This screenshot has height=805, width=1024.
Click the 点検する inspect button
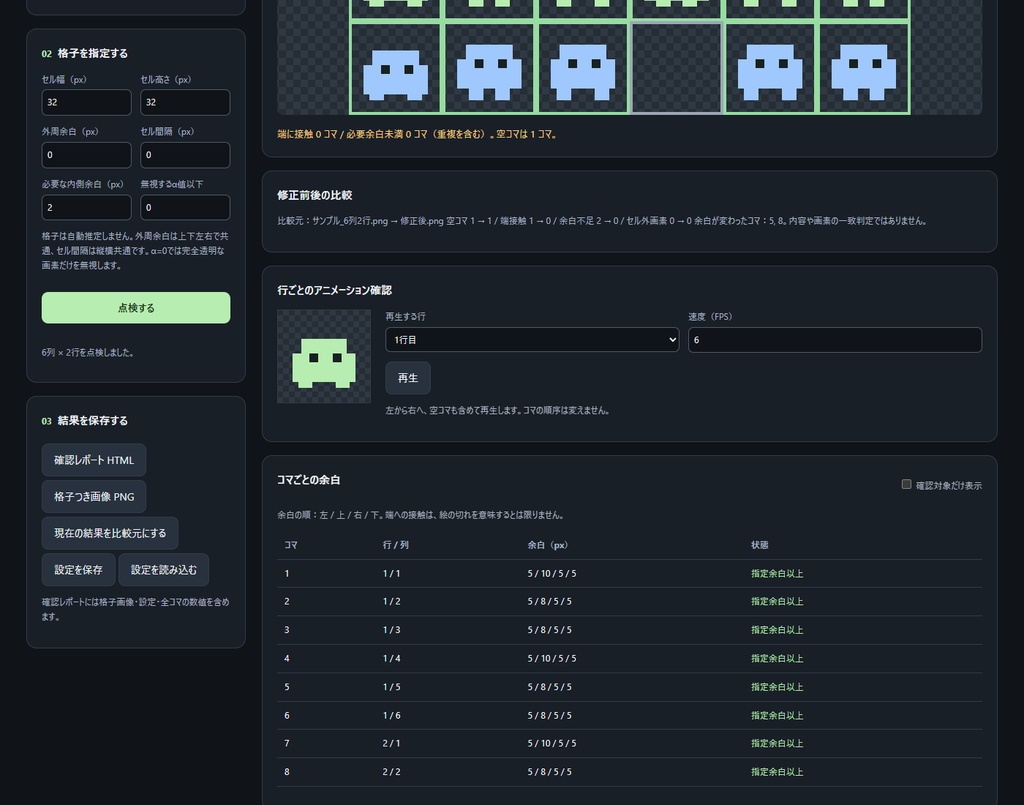136,308
